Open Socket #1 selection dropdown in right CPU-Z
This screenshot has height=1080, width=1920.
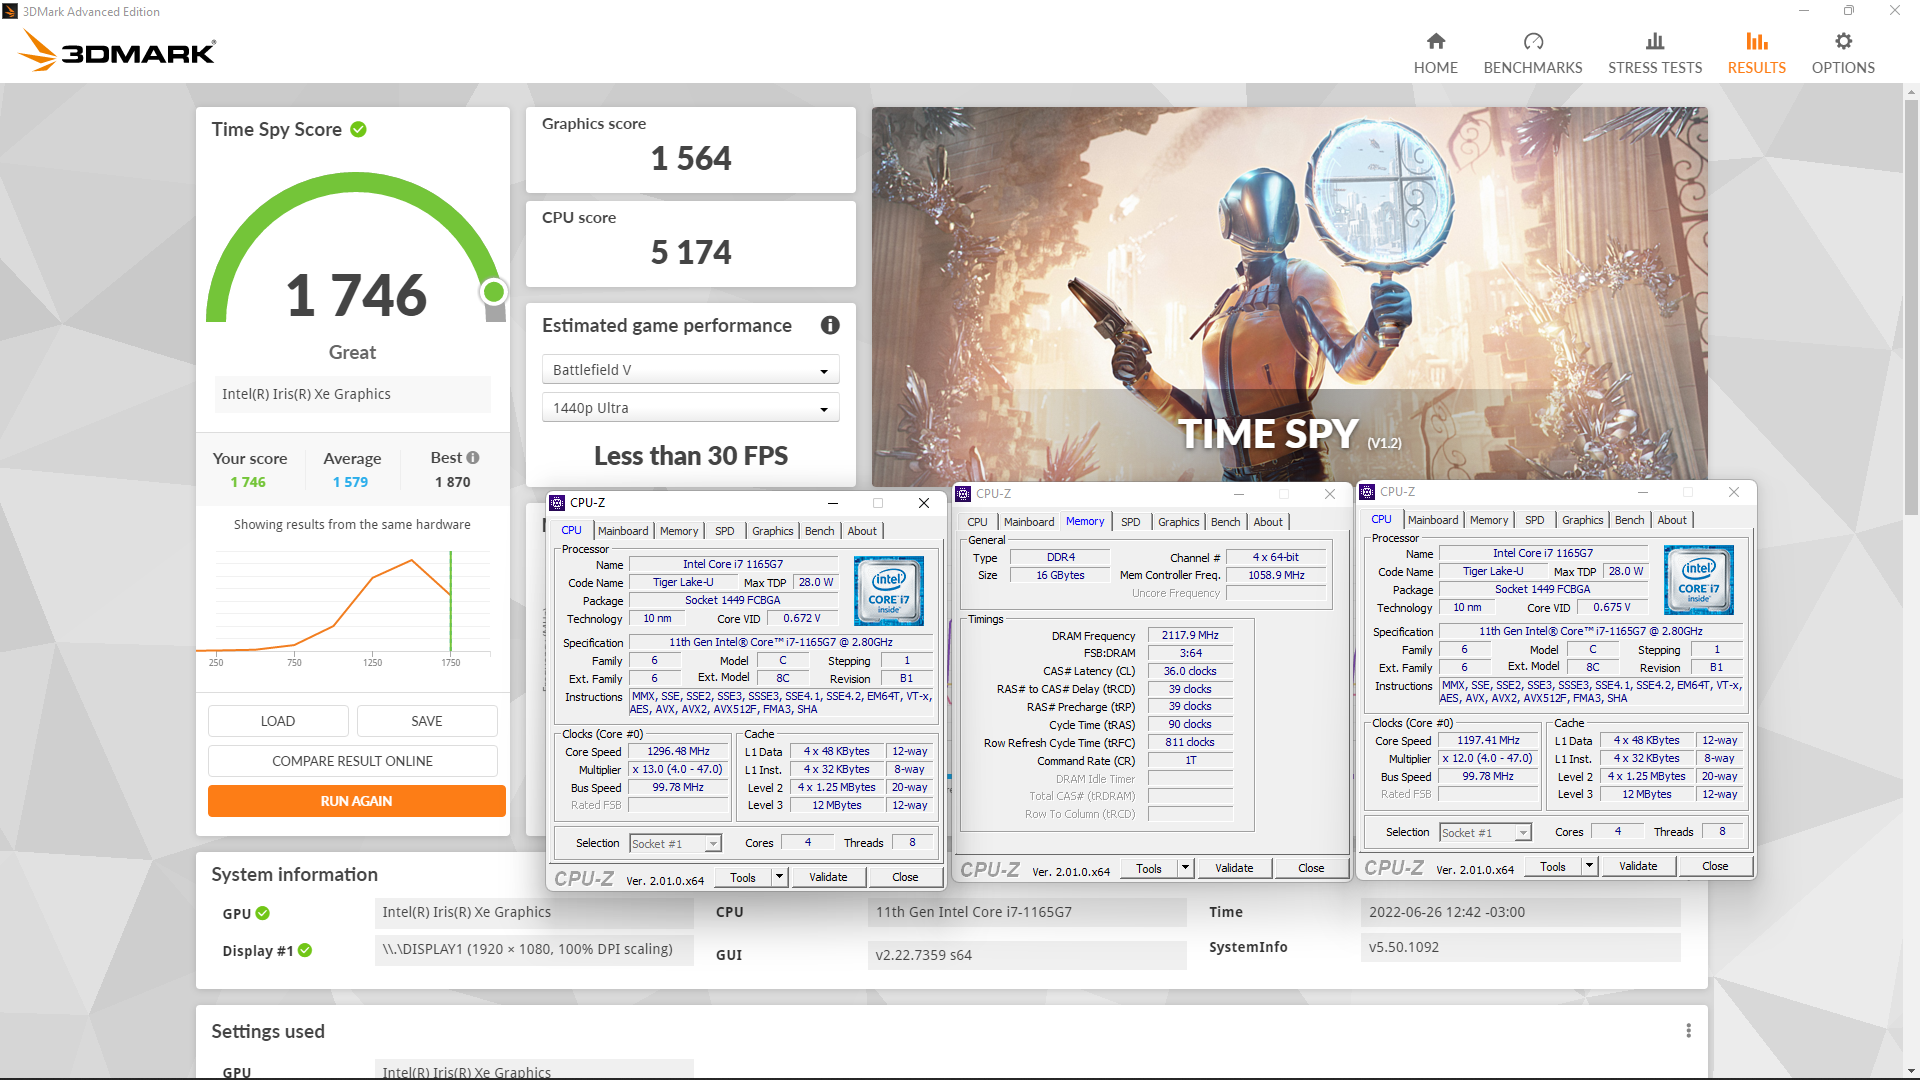pyautogui.click(x=1485, y=833)
